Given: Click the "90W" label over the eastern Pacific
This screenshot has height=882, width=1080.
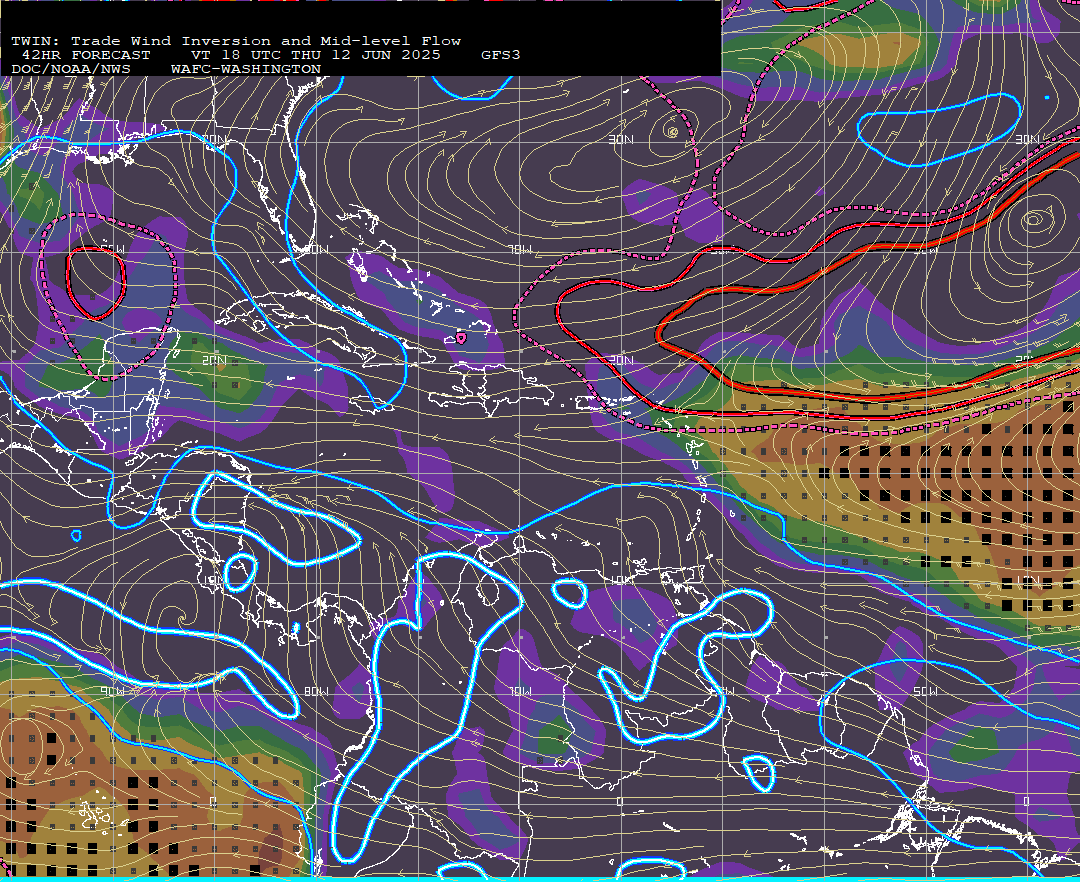Looking at the screenshot, I should pos(113,691).
